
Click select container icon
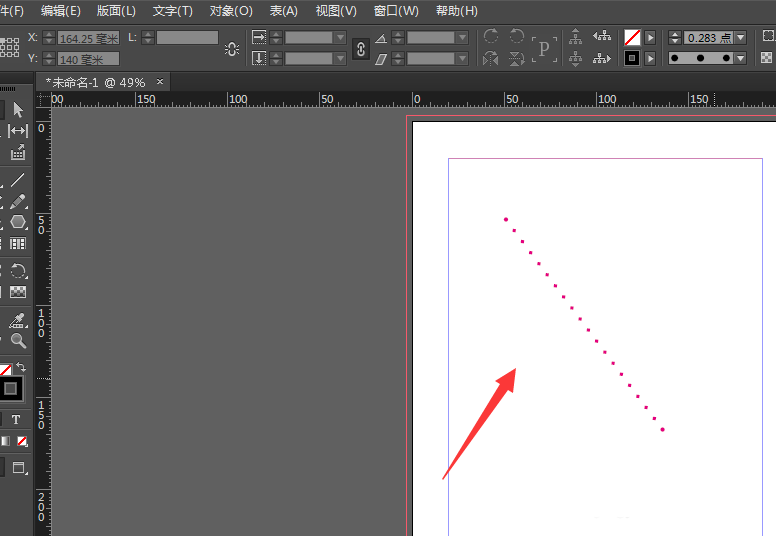point(575,36)
